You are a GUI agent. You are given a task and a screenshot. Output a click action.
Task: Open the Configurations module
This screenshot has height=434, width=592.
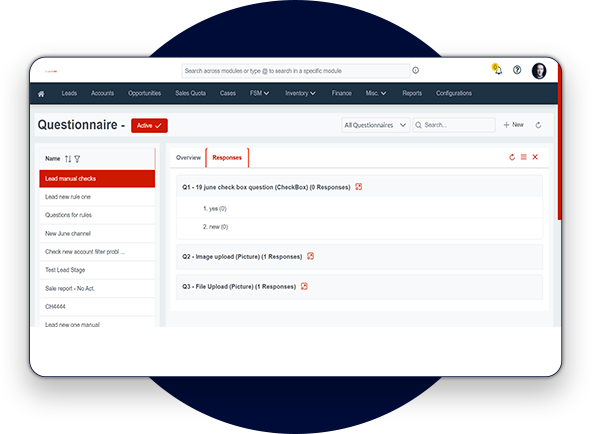454,93
